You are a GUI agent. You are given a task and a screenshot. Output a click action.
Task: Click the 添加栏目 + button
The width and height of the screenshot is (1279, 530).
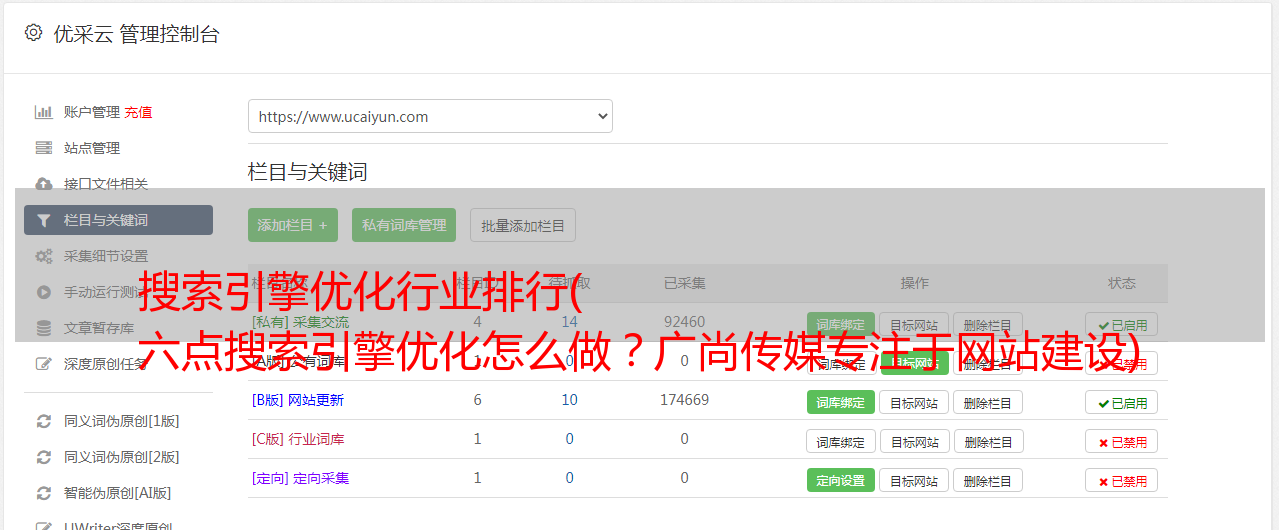click(x=292, y=225)
